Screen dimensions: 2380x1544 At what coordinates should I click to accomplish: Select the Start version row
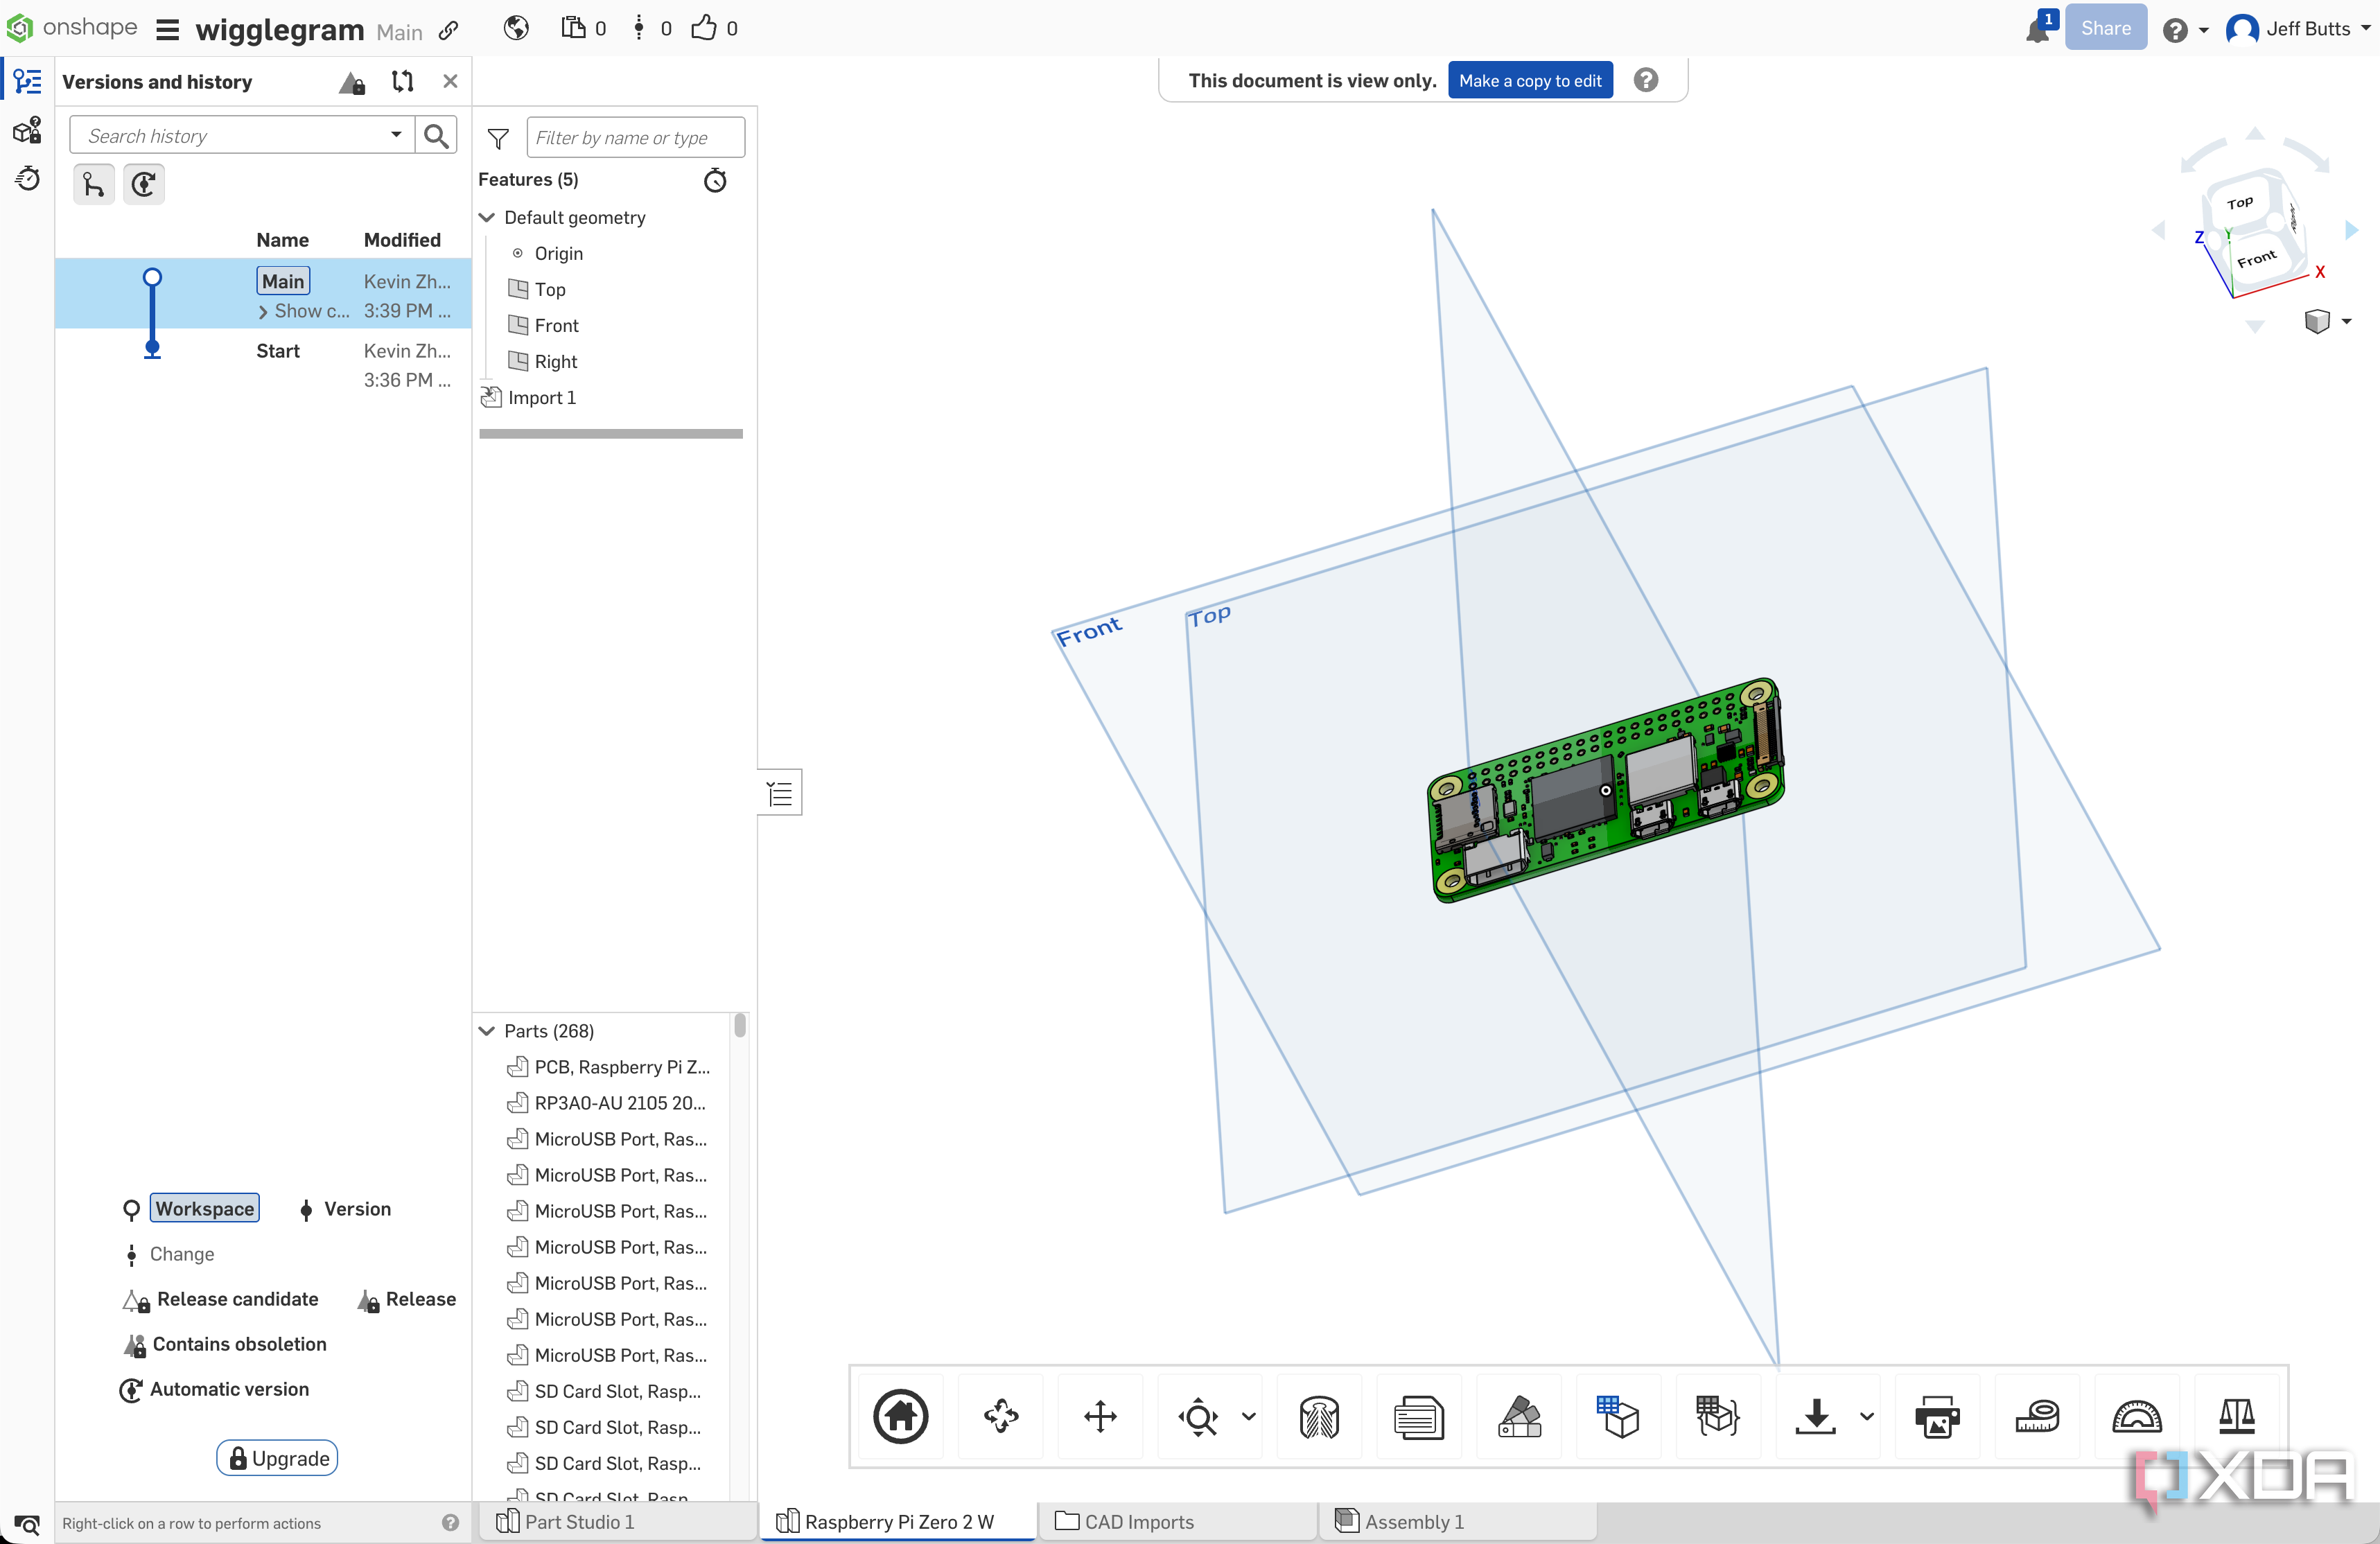[x=264, y=364]
